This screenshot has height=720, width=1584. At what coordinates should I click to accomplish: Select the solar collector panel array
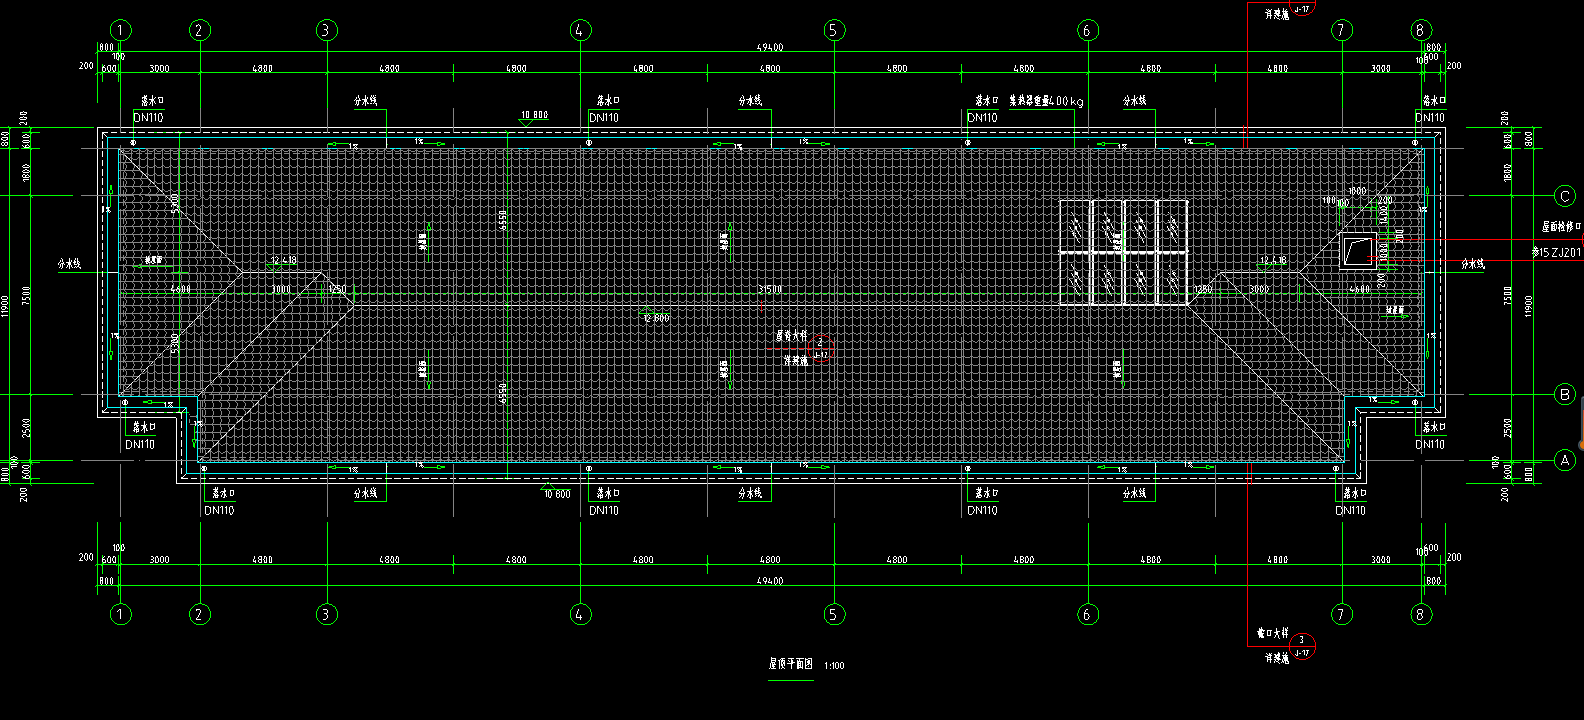tap(1123, 252)
